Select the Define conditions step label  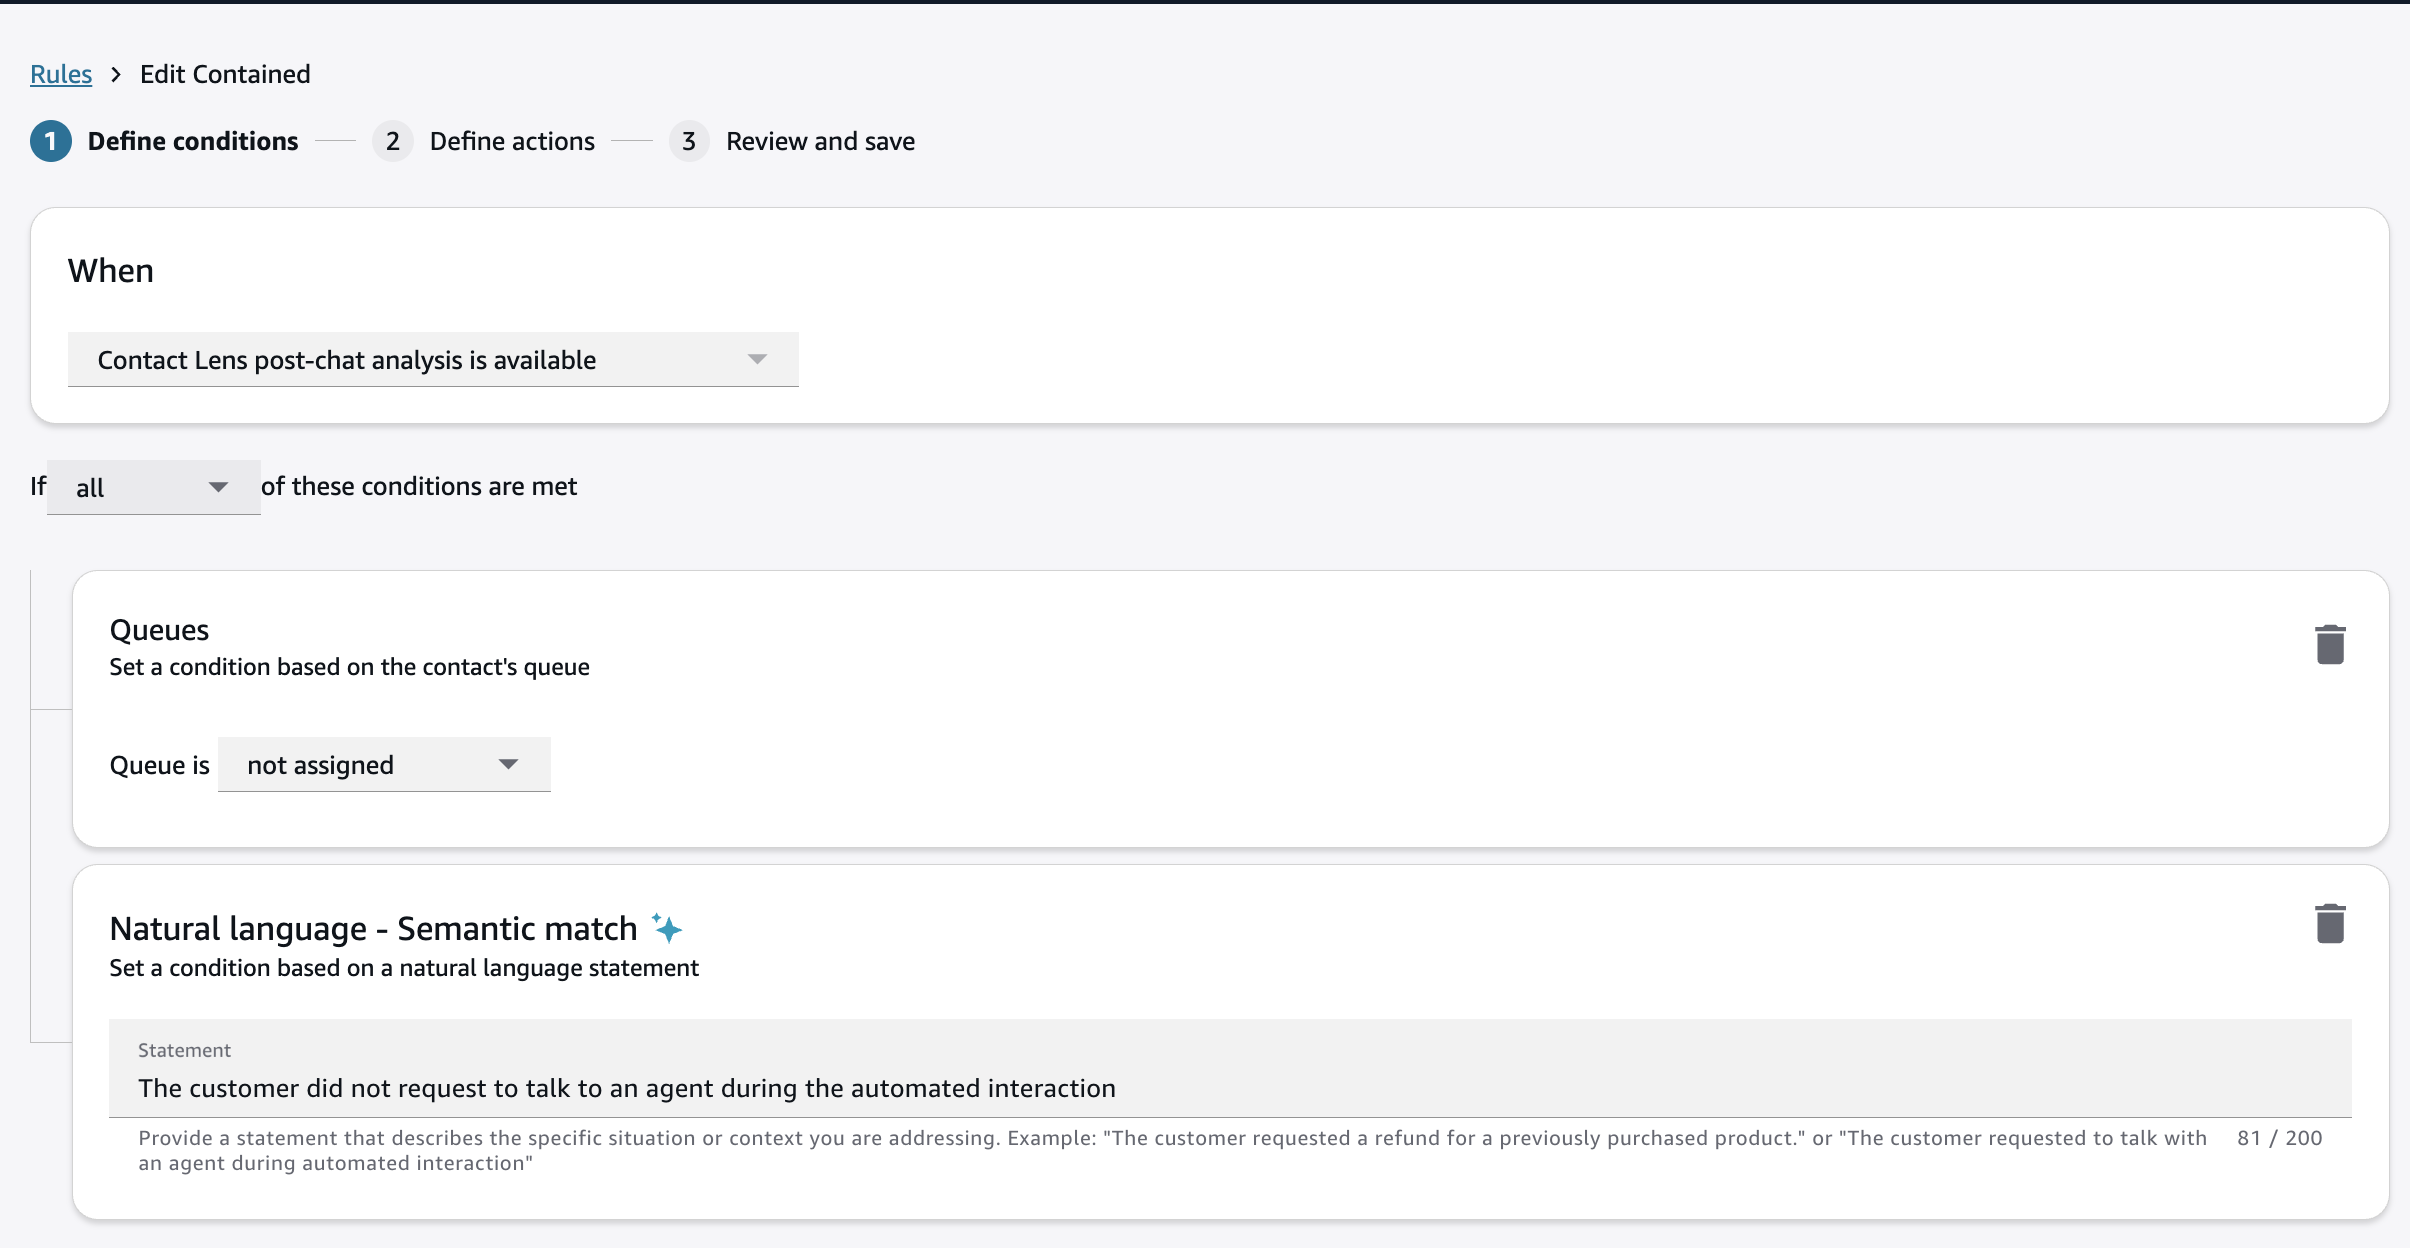193,141
